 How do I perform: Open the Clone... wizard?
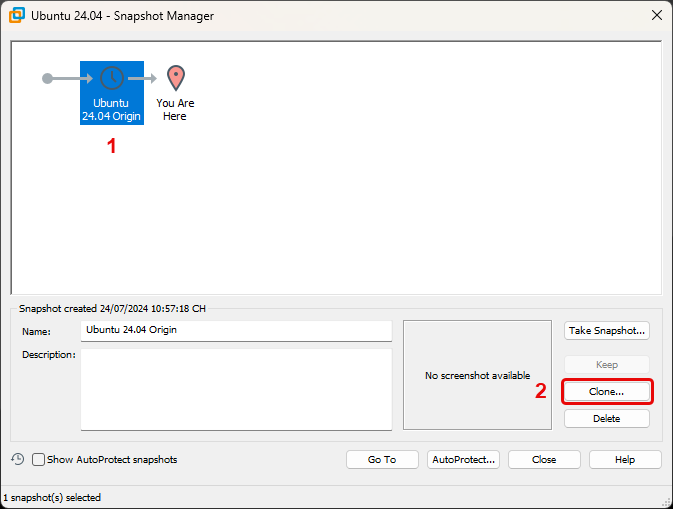(606, 392)
